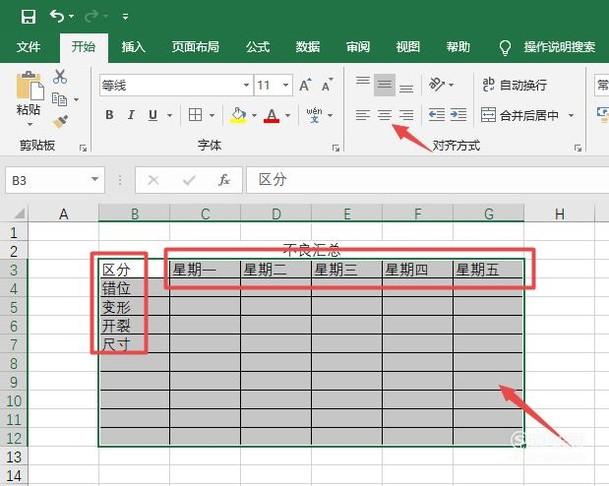The height and width of the screenshot is (486, 609).
Task: Open the 对齐方式 dialog launcher
Action: [x=578, y=148]
